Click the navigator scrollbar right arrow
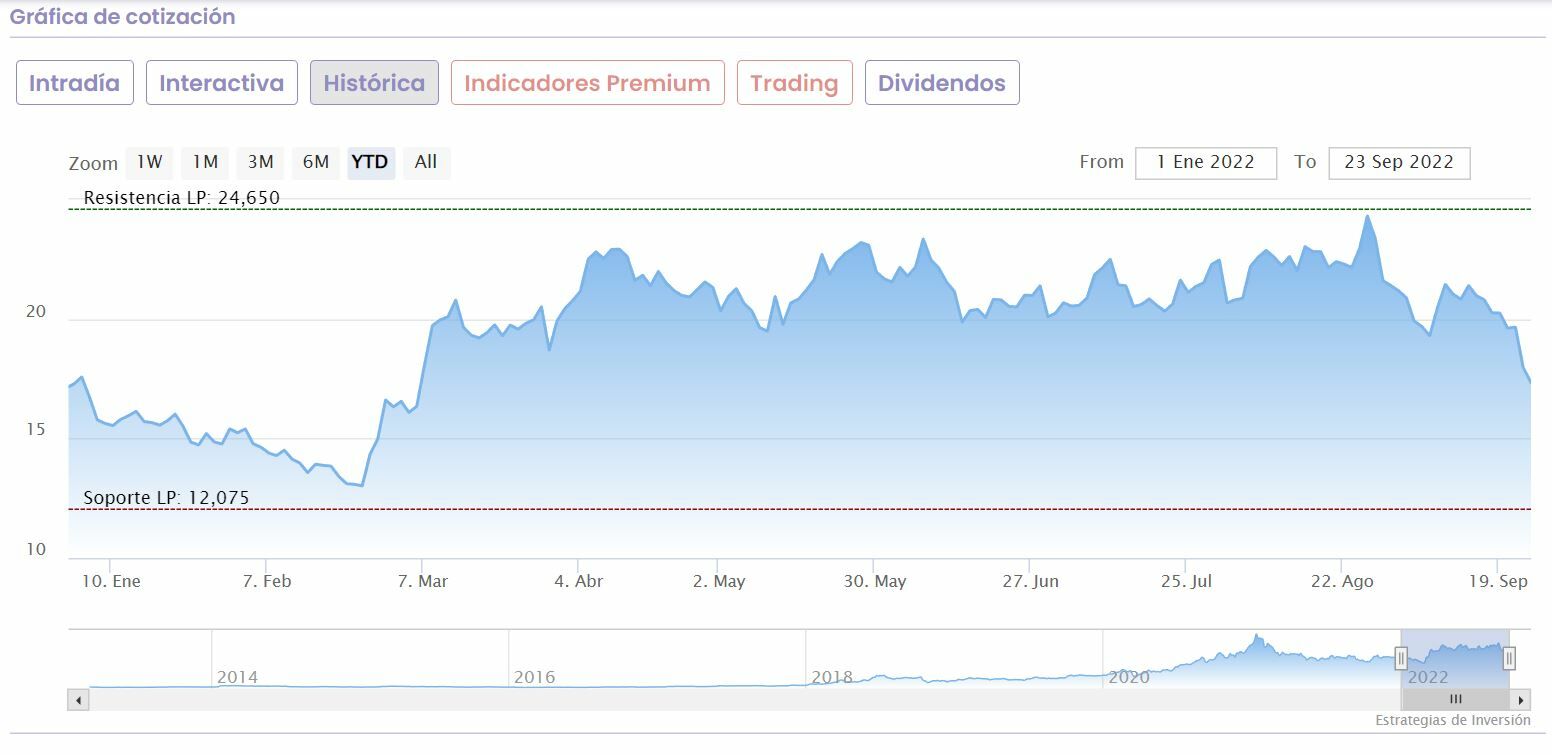This screenshot has width=1552, height=755. click(x=1521, y=700)
